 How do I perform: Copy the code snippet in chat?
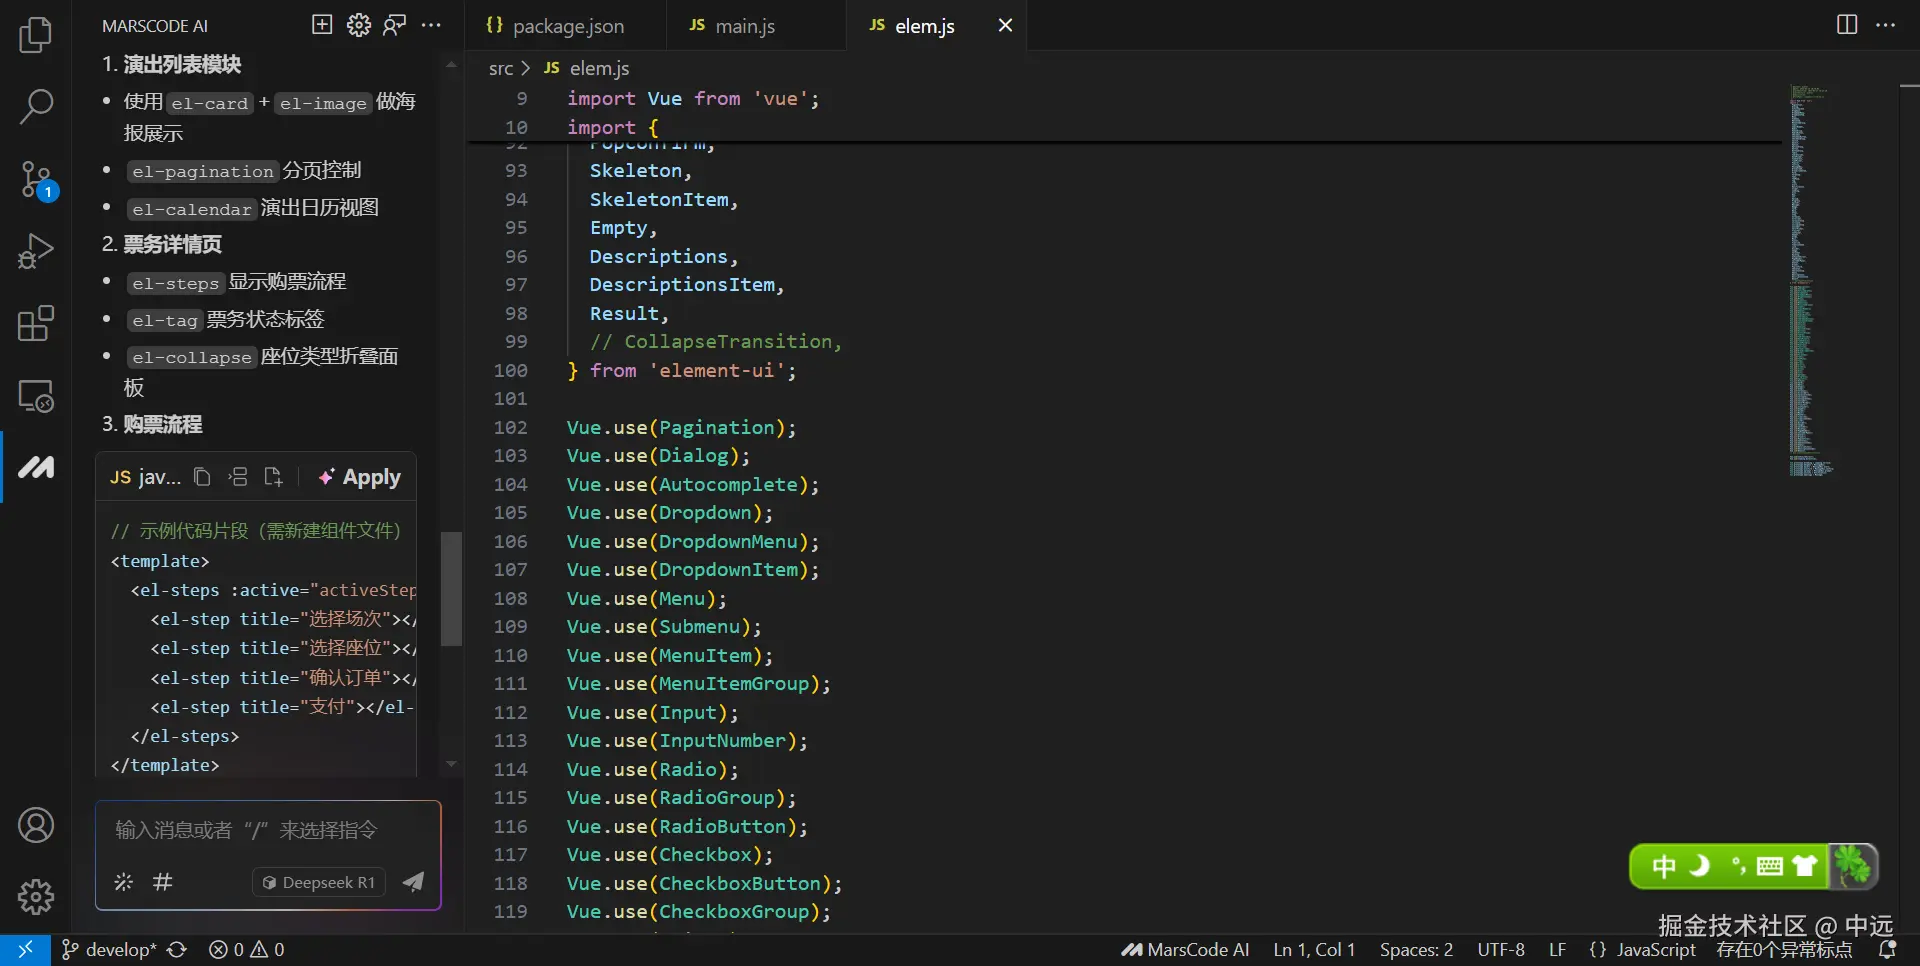[x=202, y=477]
